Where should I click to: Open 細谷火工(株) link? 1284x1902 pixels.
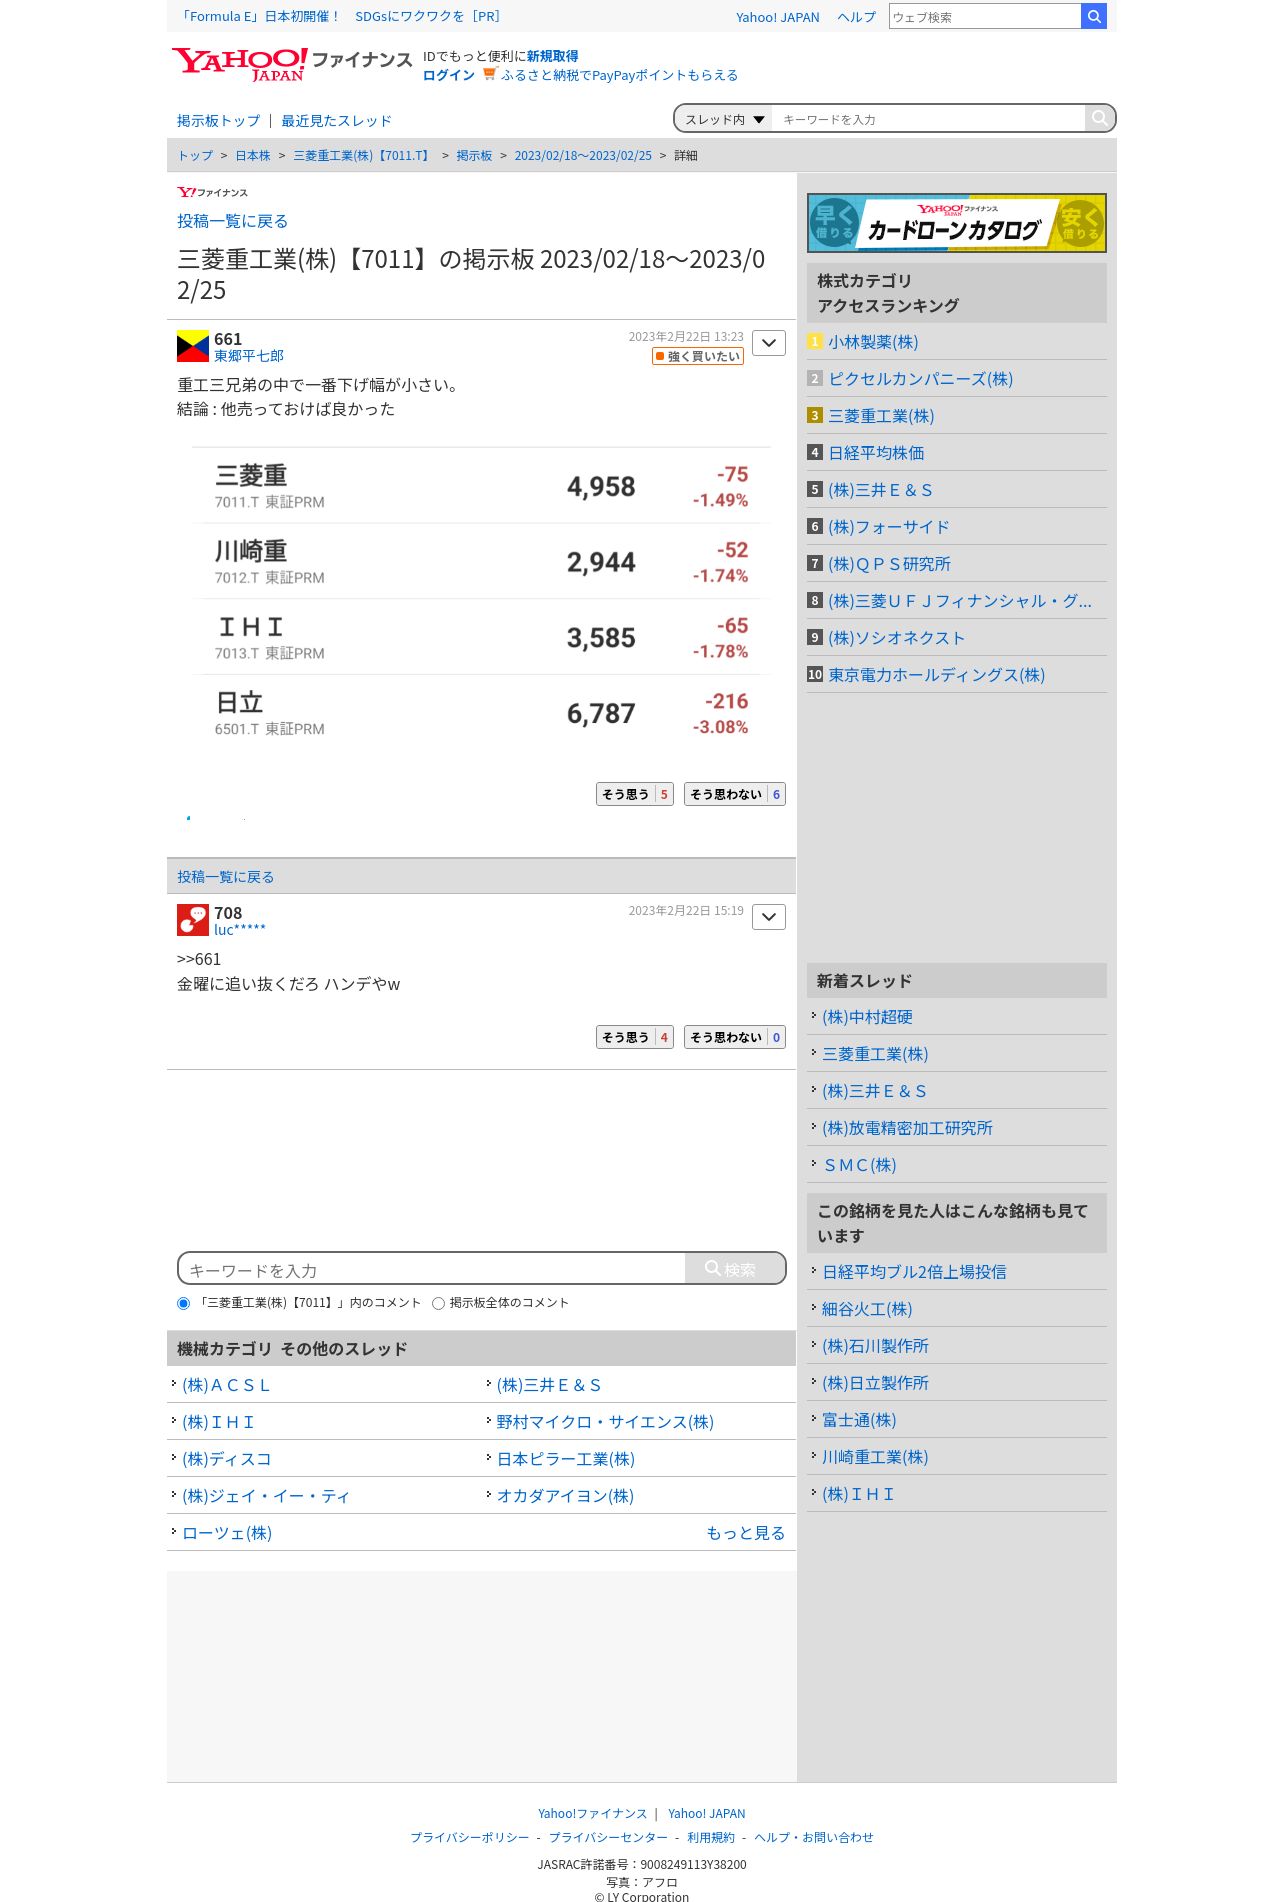point(867,1309)
